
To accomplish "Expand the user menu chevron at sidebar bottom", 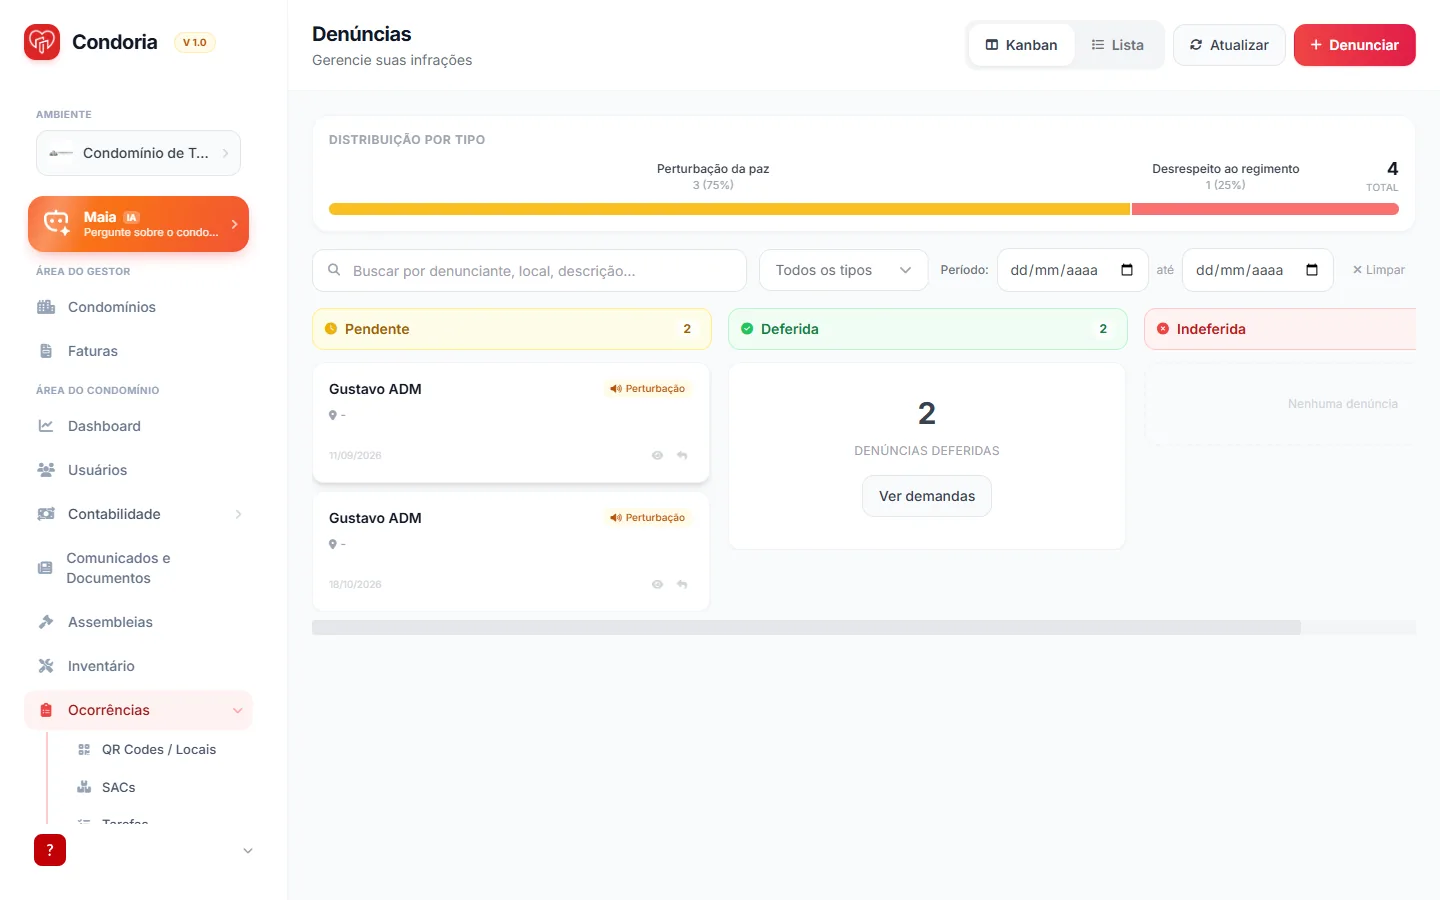I will tap(248, 851).
